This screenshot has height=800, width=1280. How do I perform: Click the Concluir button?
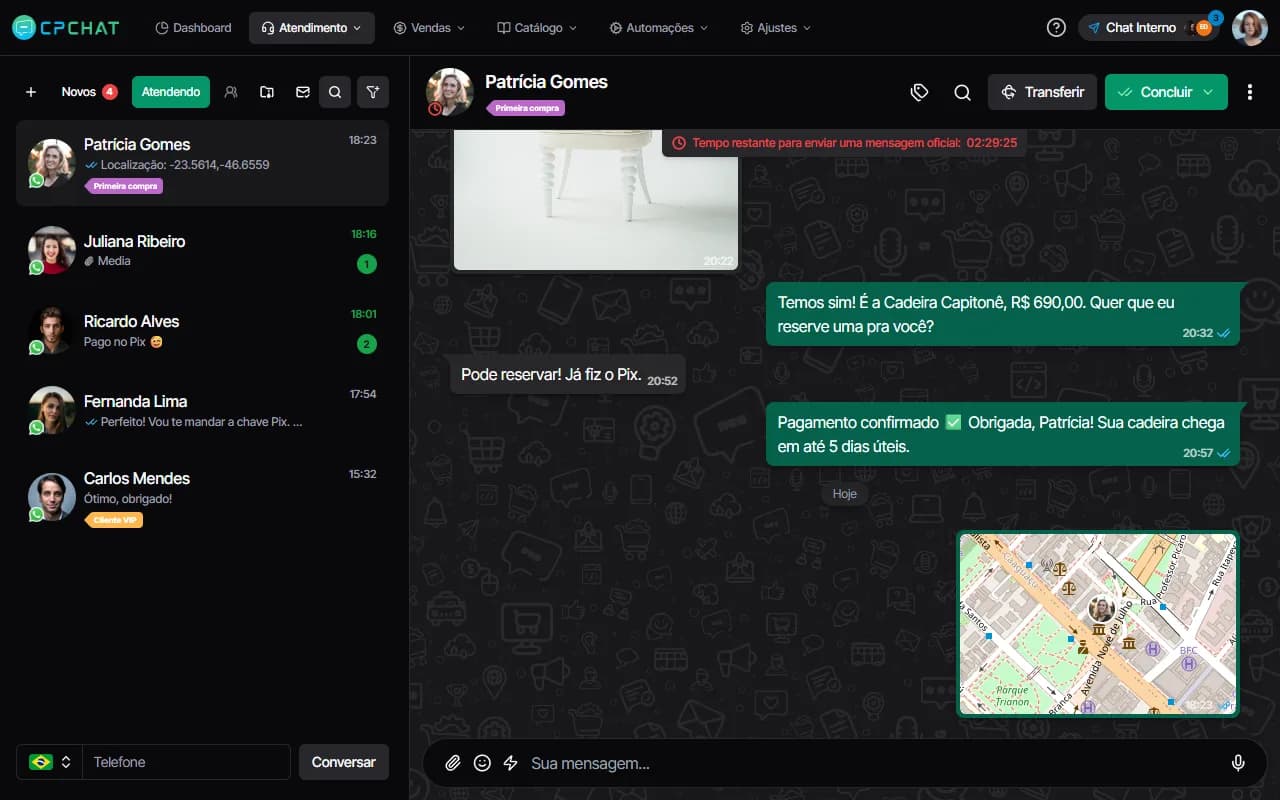[x=1166, y=92]
